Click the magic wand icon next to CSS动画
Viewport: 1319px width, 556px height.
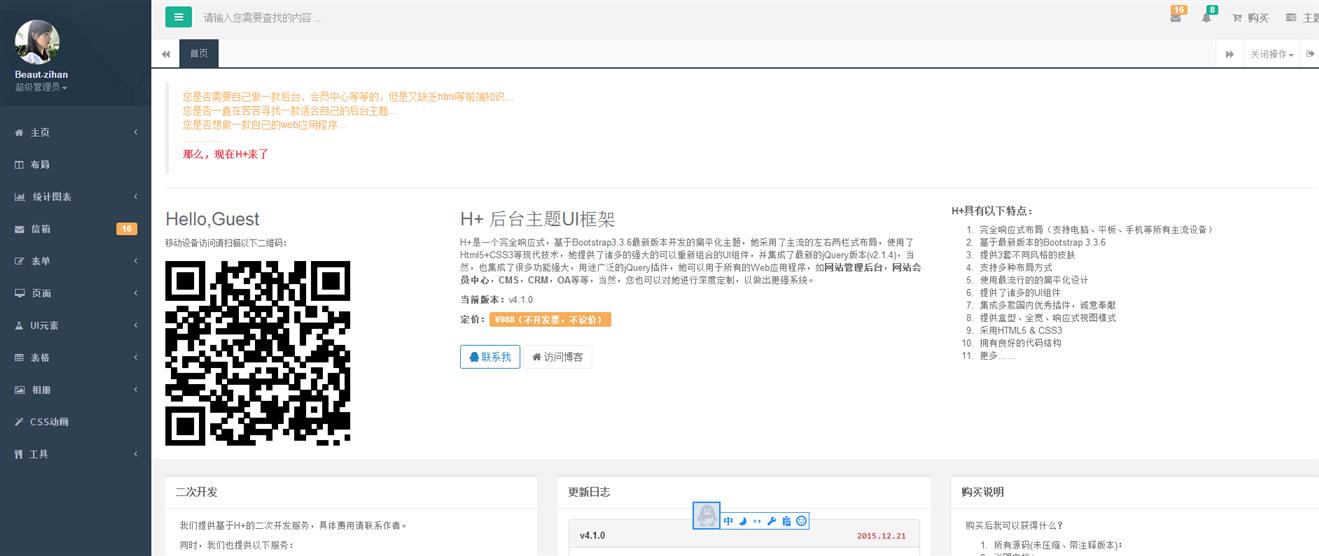(x=19, y=422)
